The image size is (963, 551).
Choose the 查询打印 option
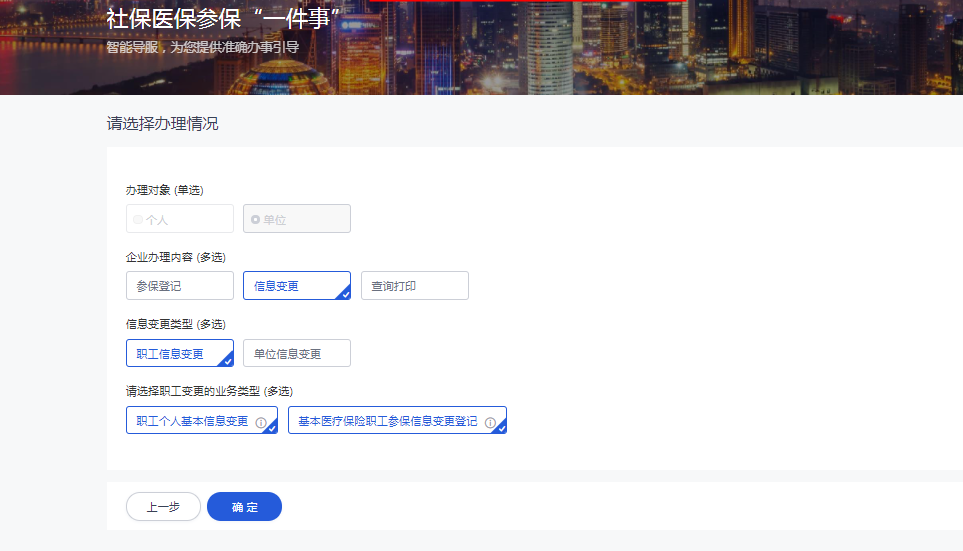click(x=414, y=286)
